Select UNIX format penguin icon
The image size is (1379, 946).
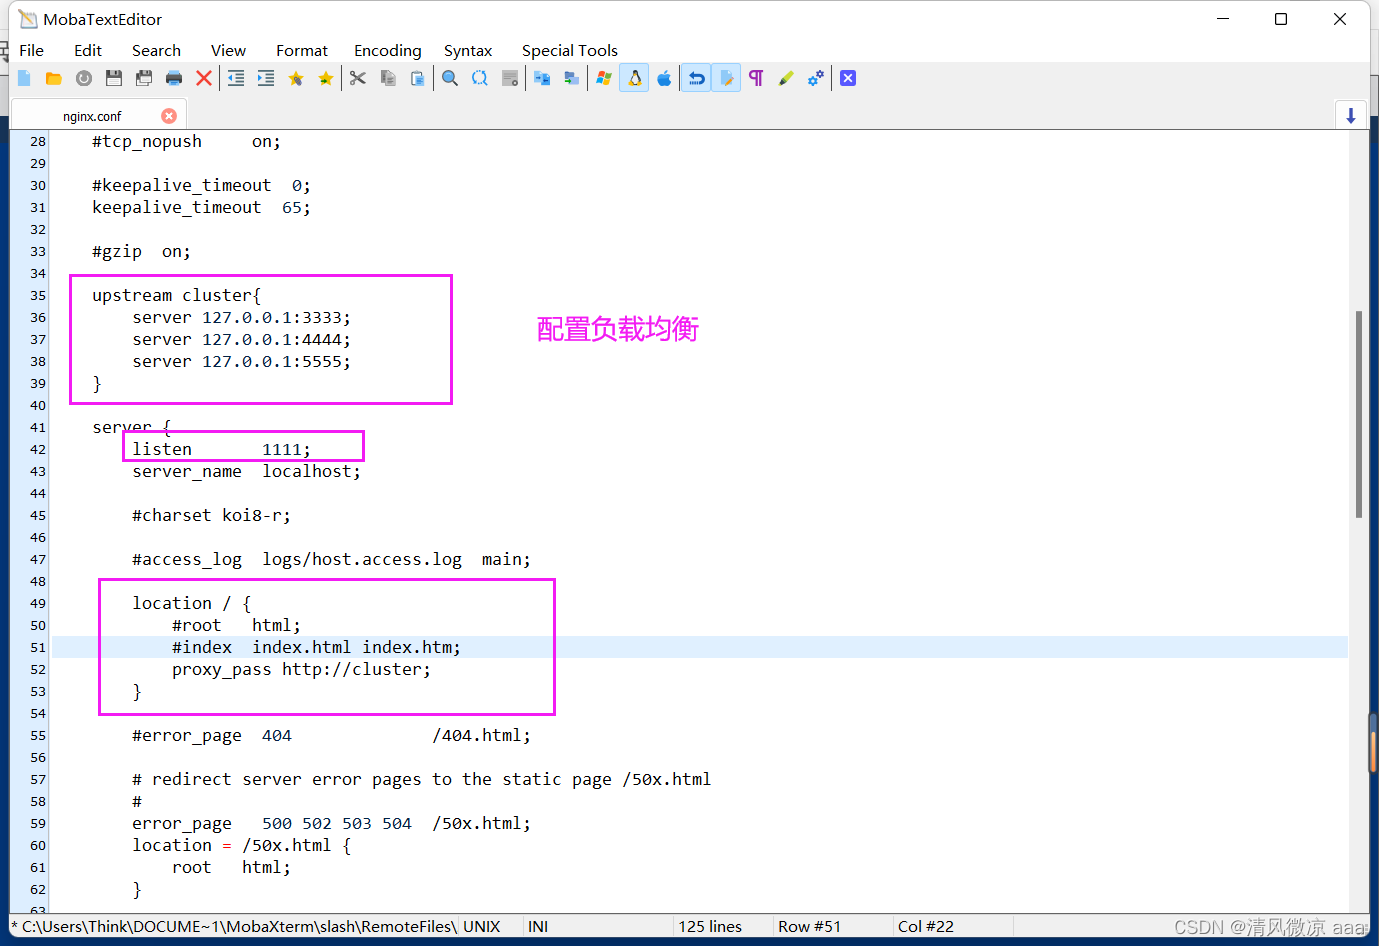pos(634,78)
